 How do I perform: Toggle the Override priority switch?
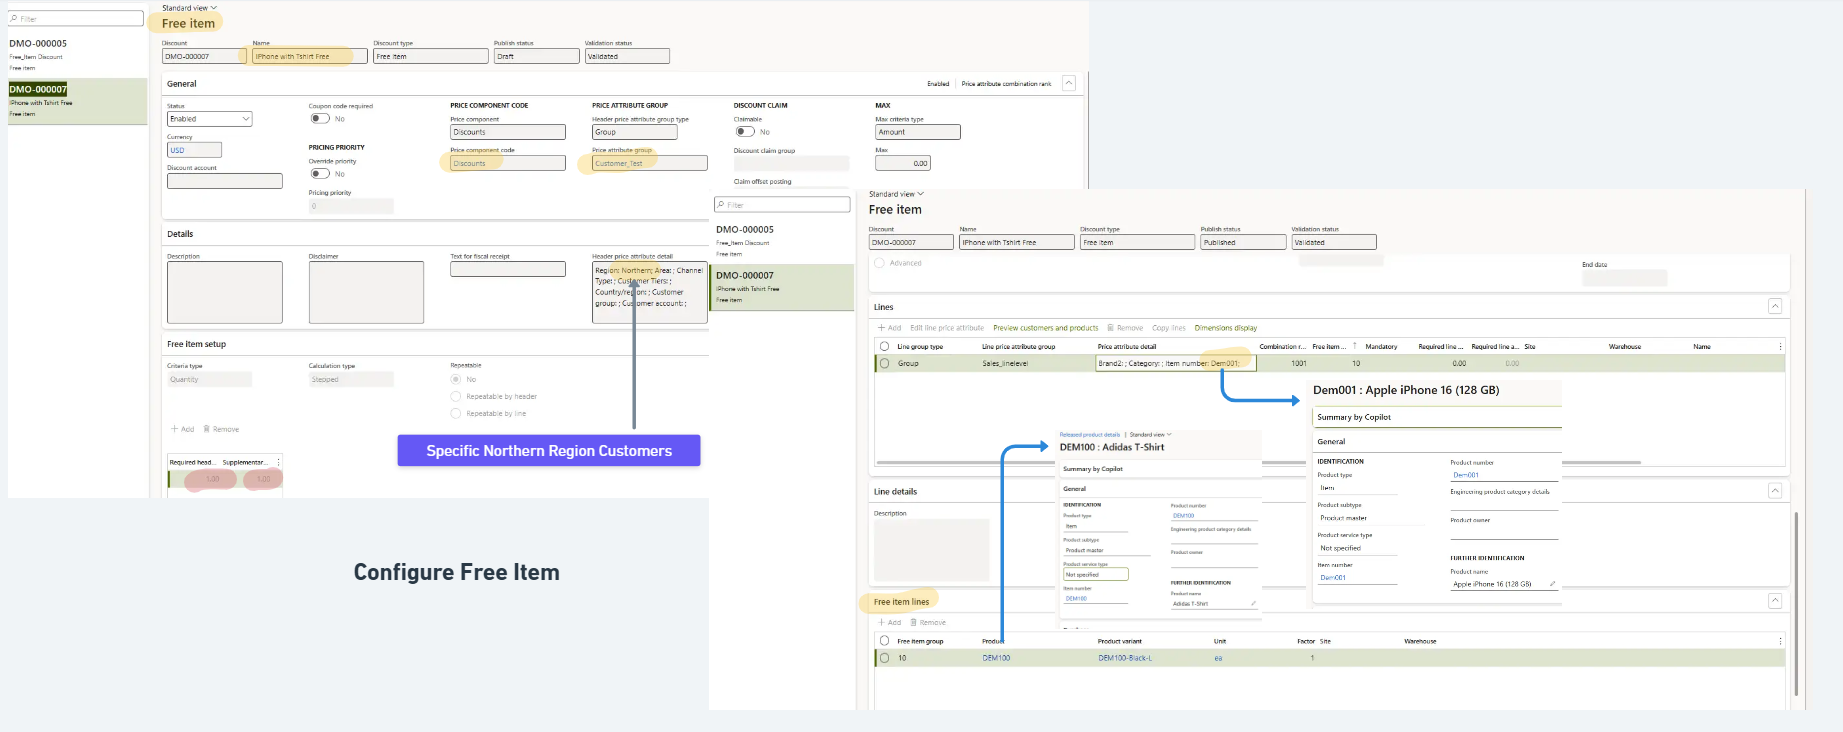pos(320,174)
